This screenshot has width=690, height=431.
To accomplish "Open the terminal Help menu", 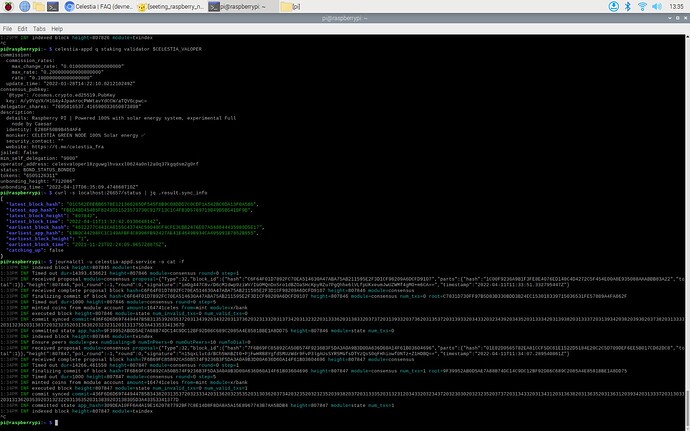I will click(x=57, y=29).
